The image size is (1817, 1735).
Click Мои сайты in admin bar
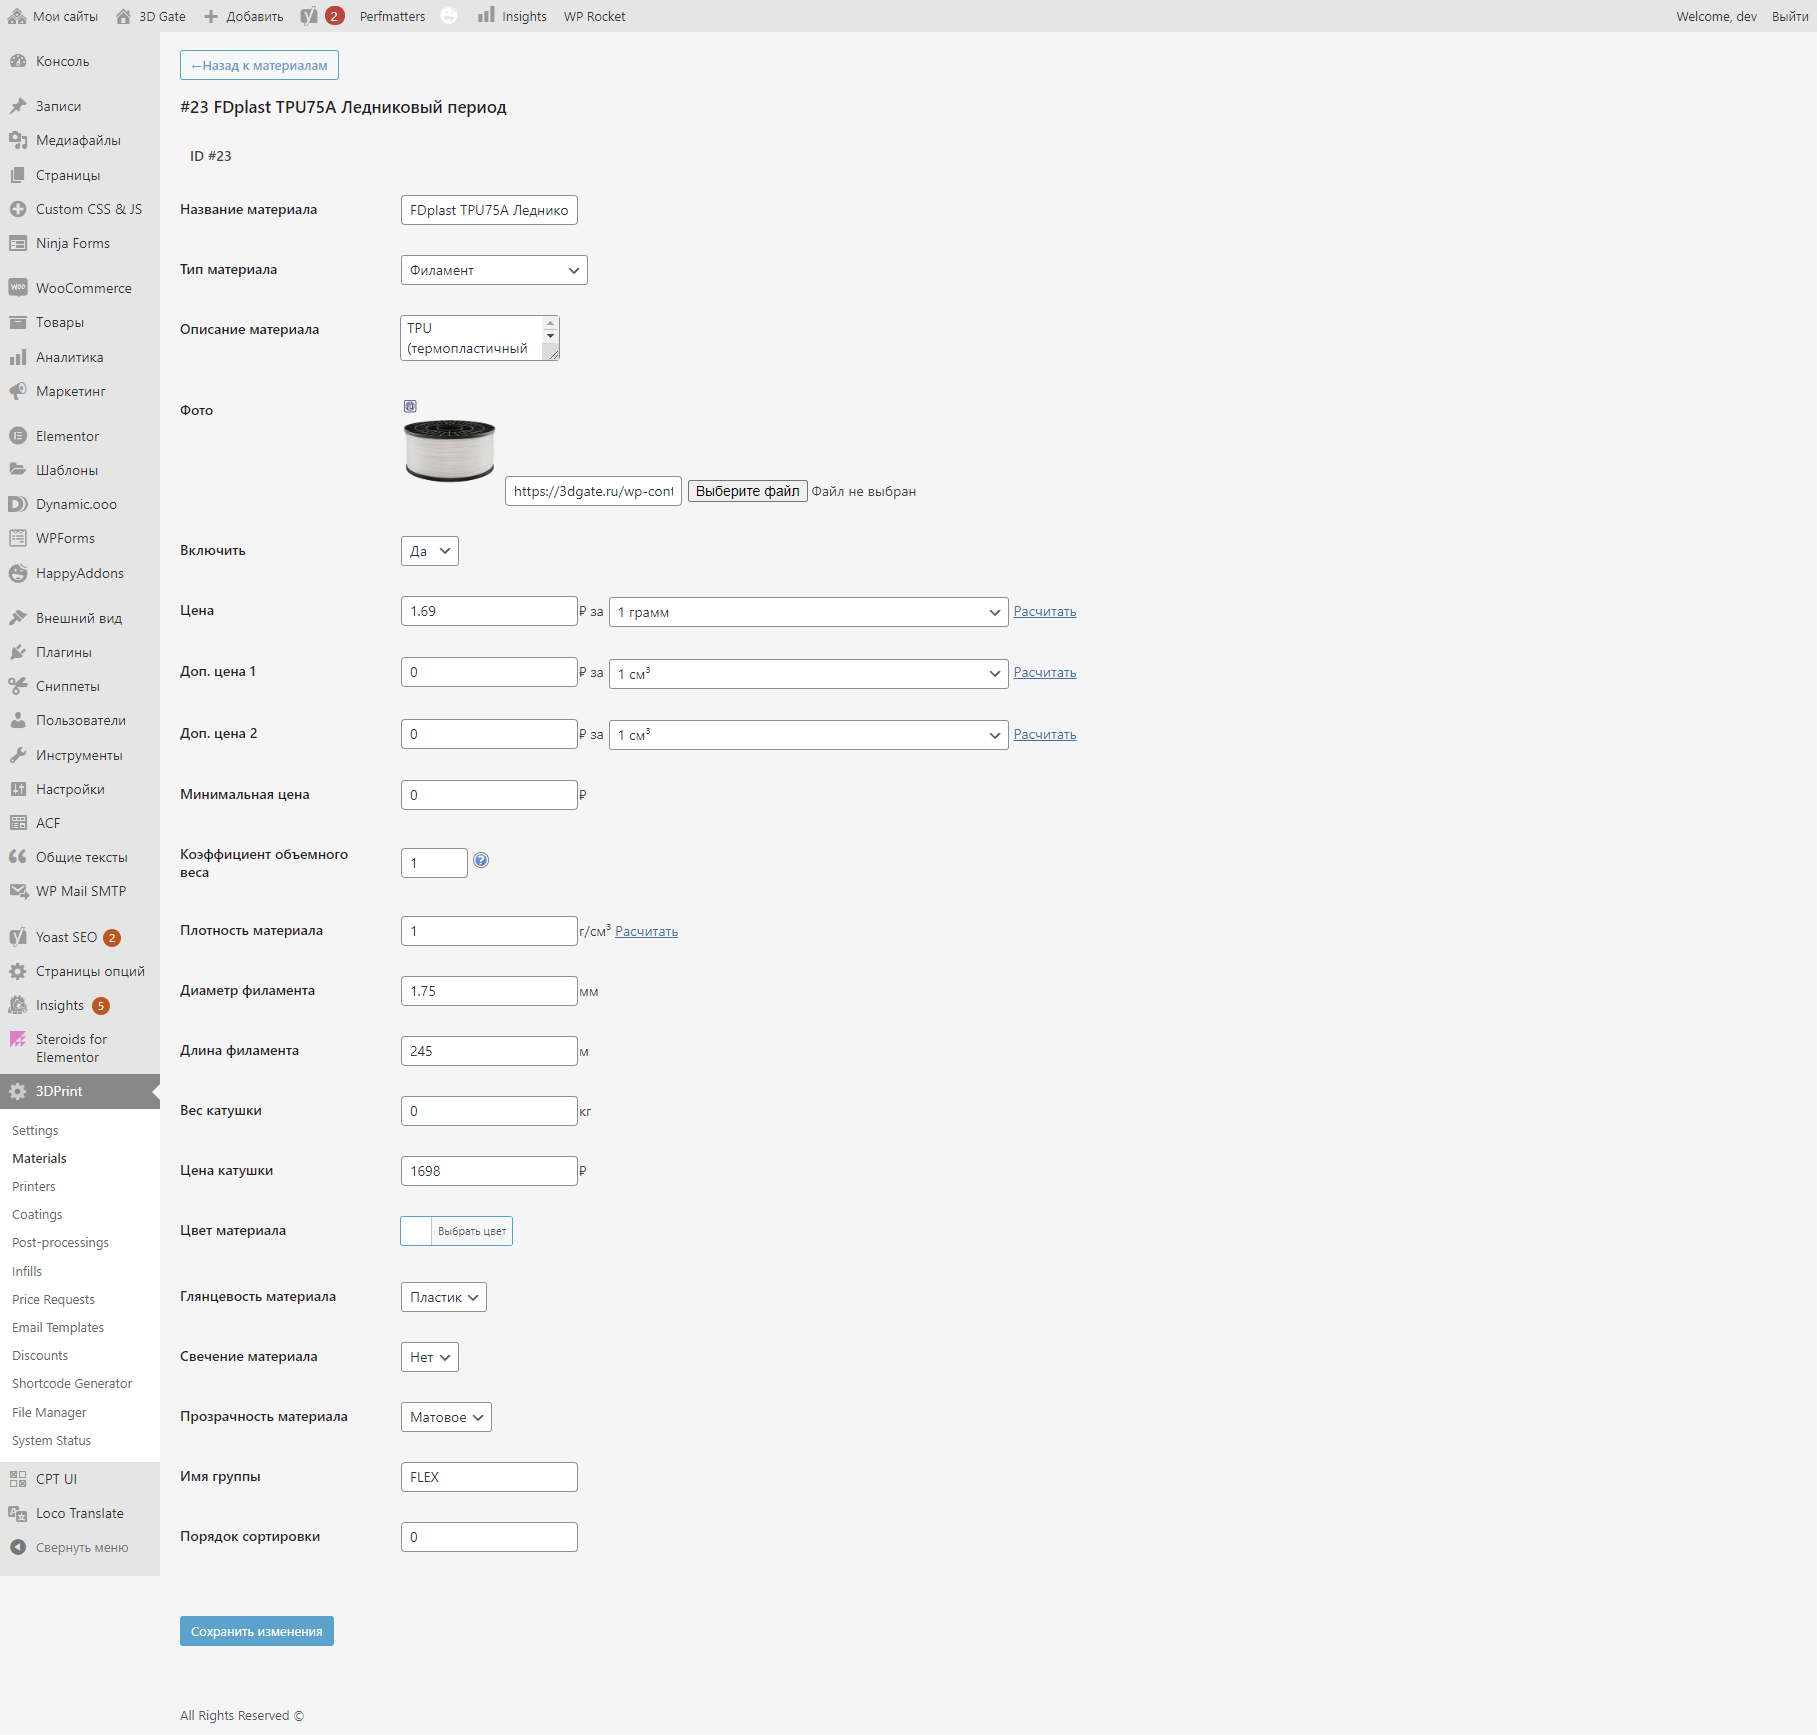pos(53,16)
